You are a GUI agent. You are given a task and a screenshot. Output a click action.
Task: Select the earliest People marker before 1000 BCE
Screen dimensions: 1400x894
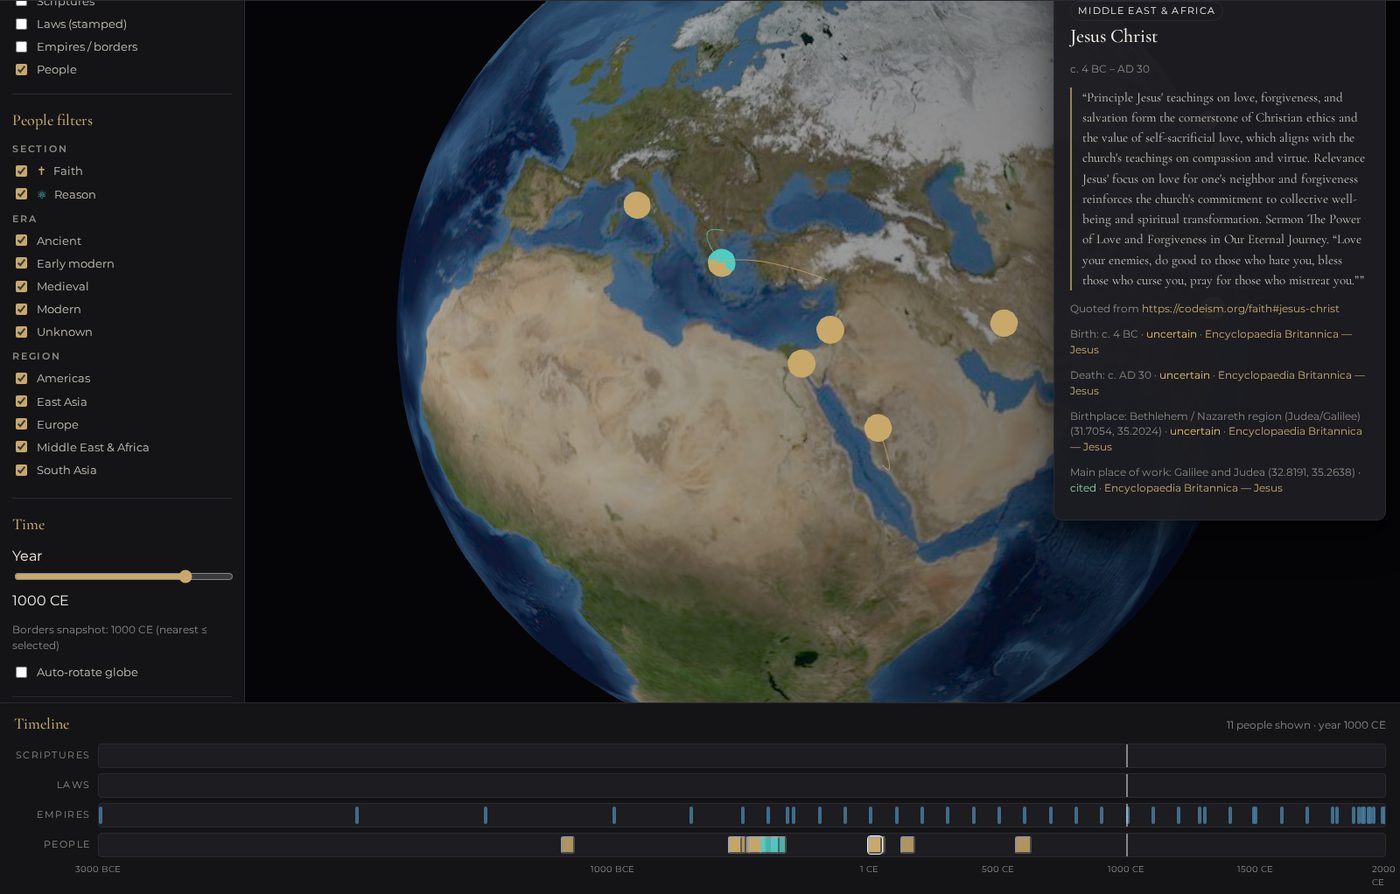click(567, 845)
